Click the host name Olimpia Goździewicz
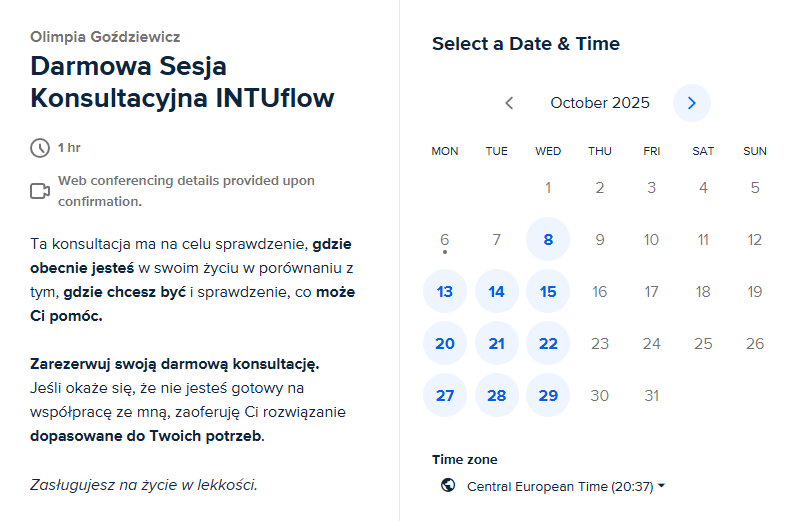 click(x=105, y=37)
